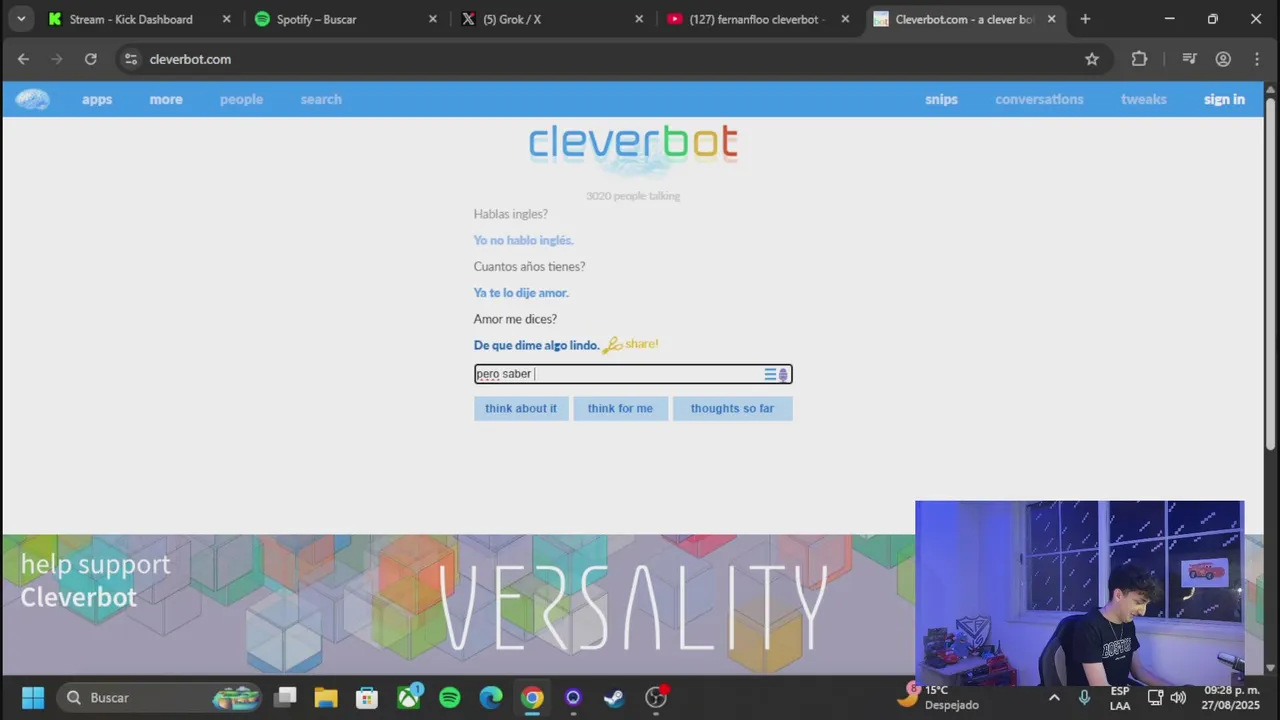Click the reply 'Ya te lo dije amor.'
The image size is (1280, 720).
tap(521, 293)
